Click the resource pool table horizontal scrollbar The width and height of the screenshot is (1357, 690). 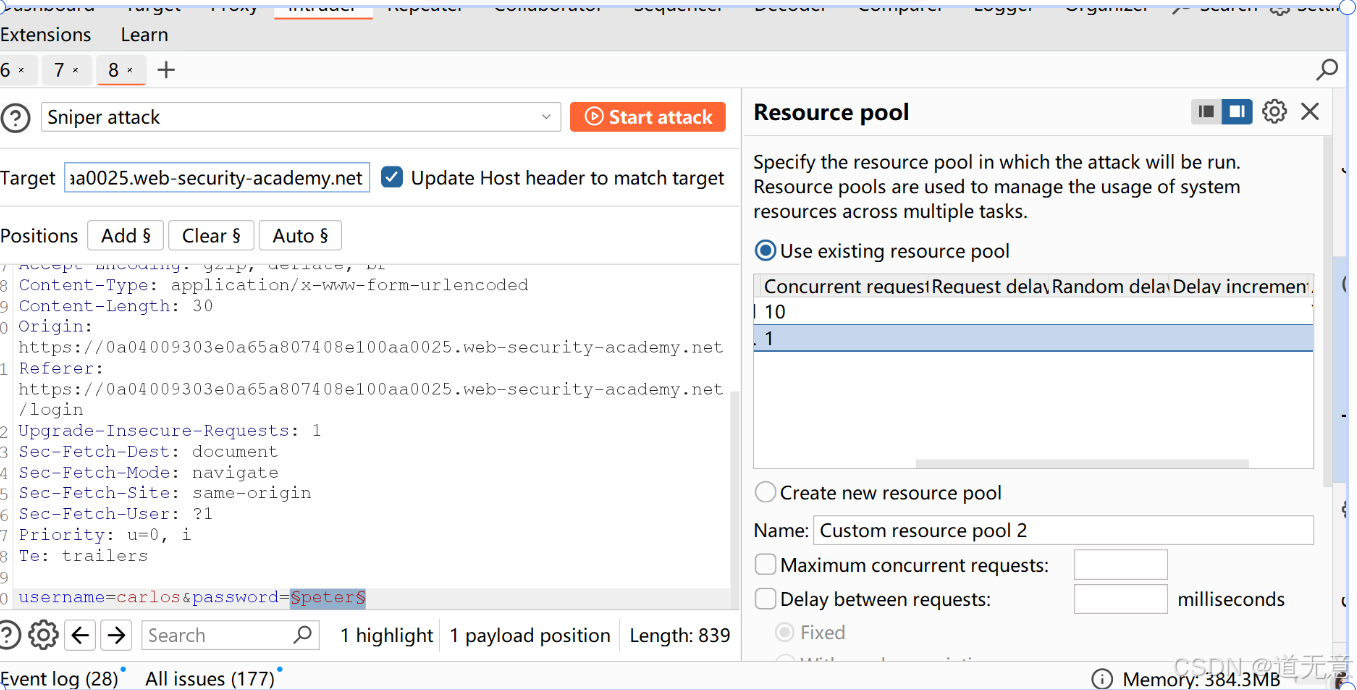click(x=1082, y=464)
